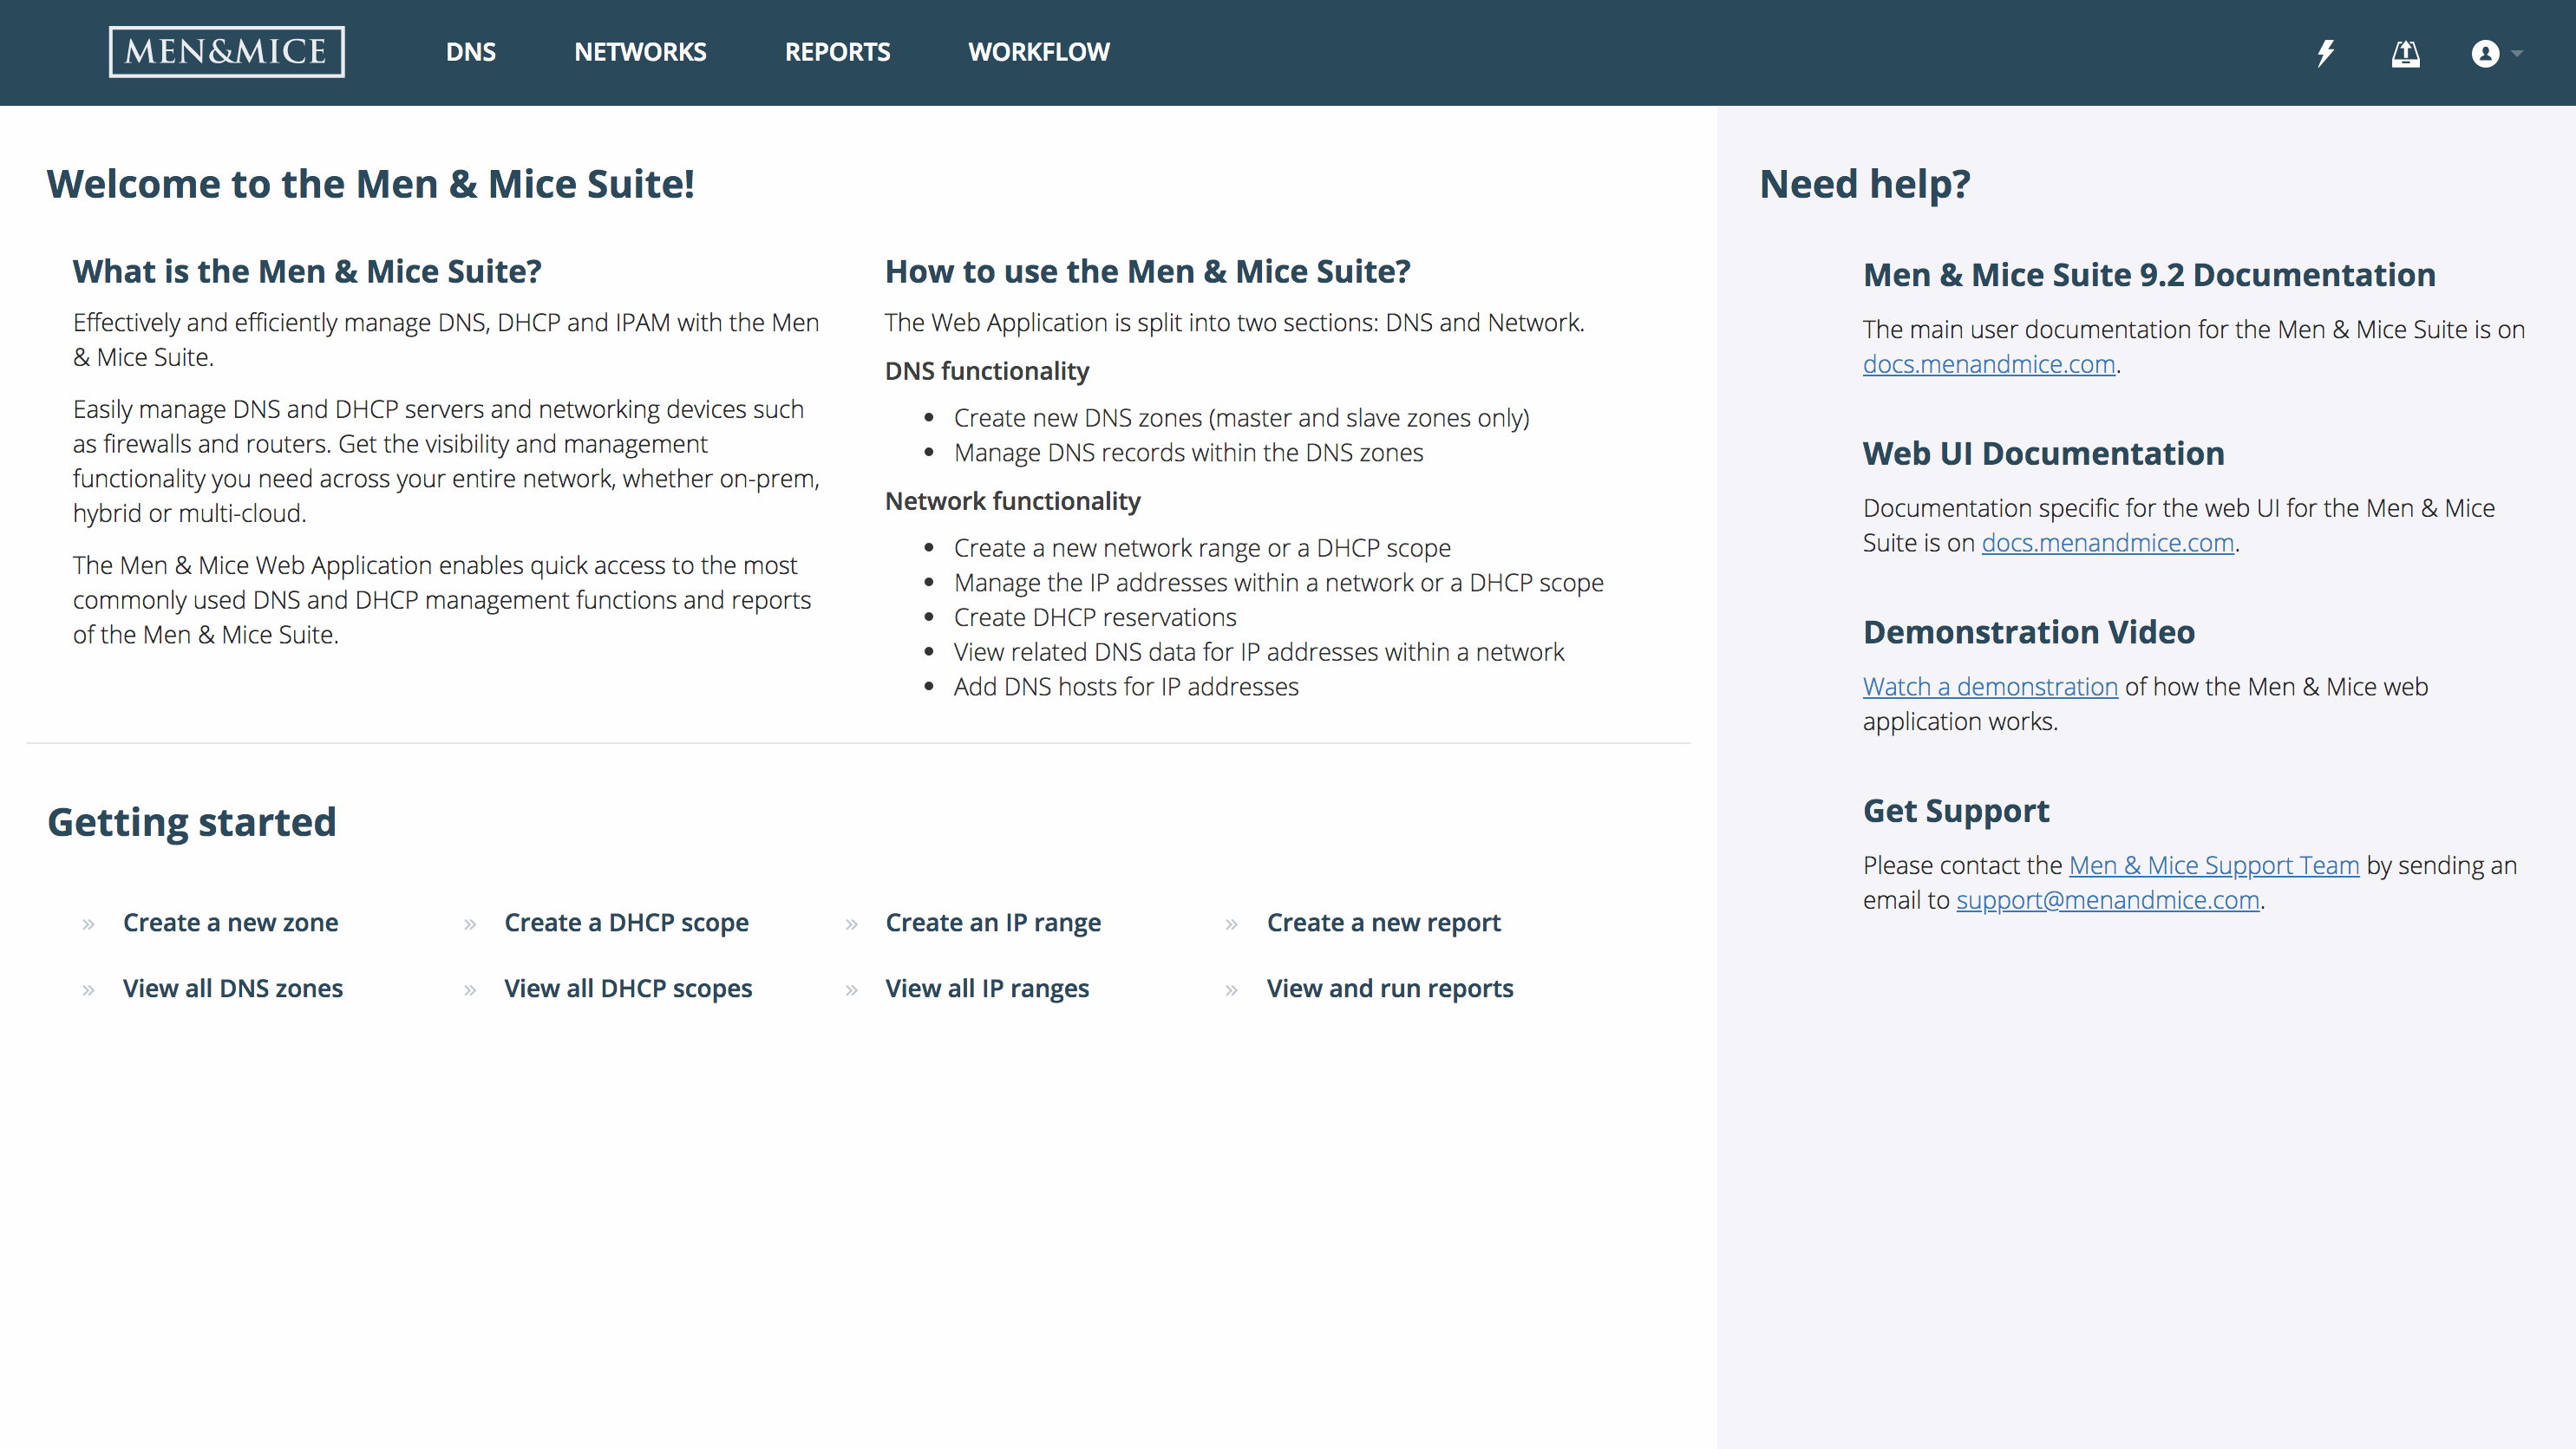The height and width of the screenshot is (1449, 2576).
Task: Click How to use the Men & Mice Suite heading
Action: click(1147, 271)
